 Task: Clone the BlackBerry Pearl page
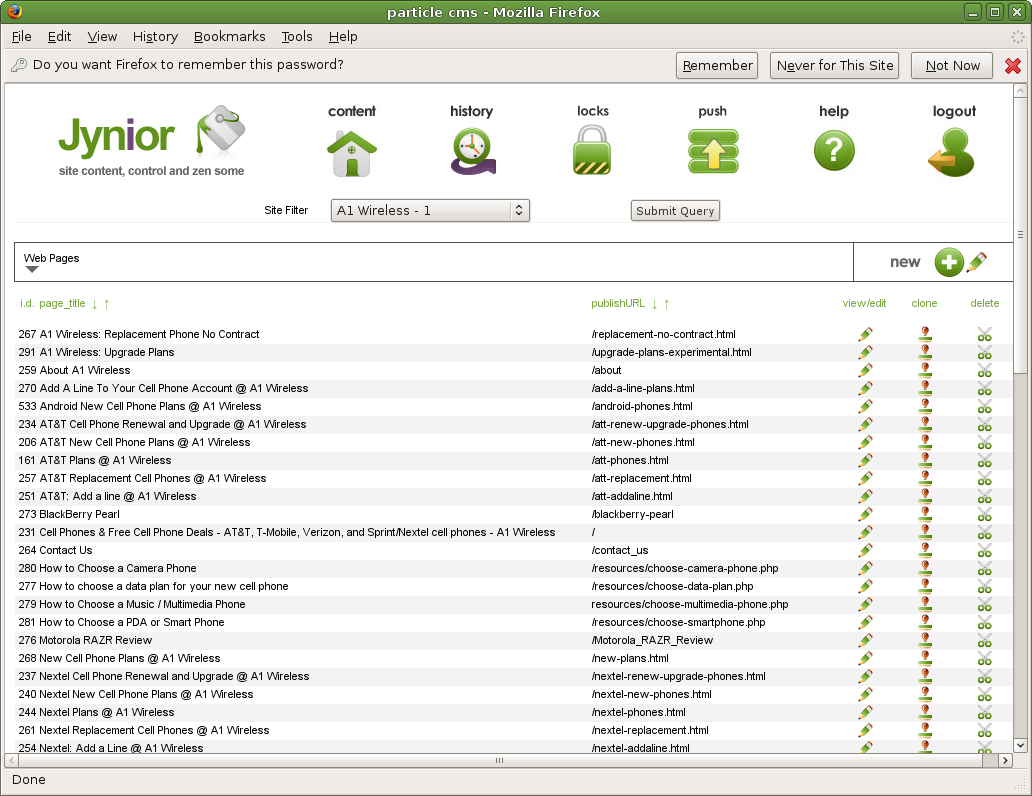coord(925,514)
